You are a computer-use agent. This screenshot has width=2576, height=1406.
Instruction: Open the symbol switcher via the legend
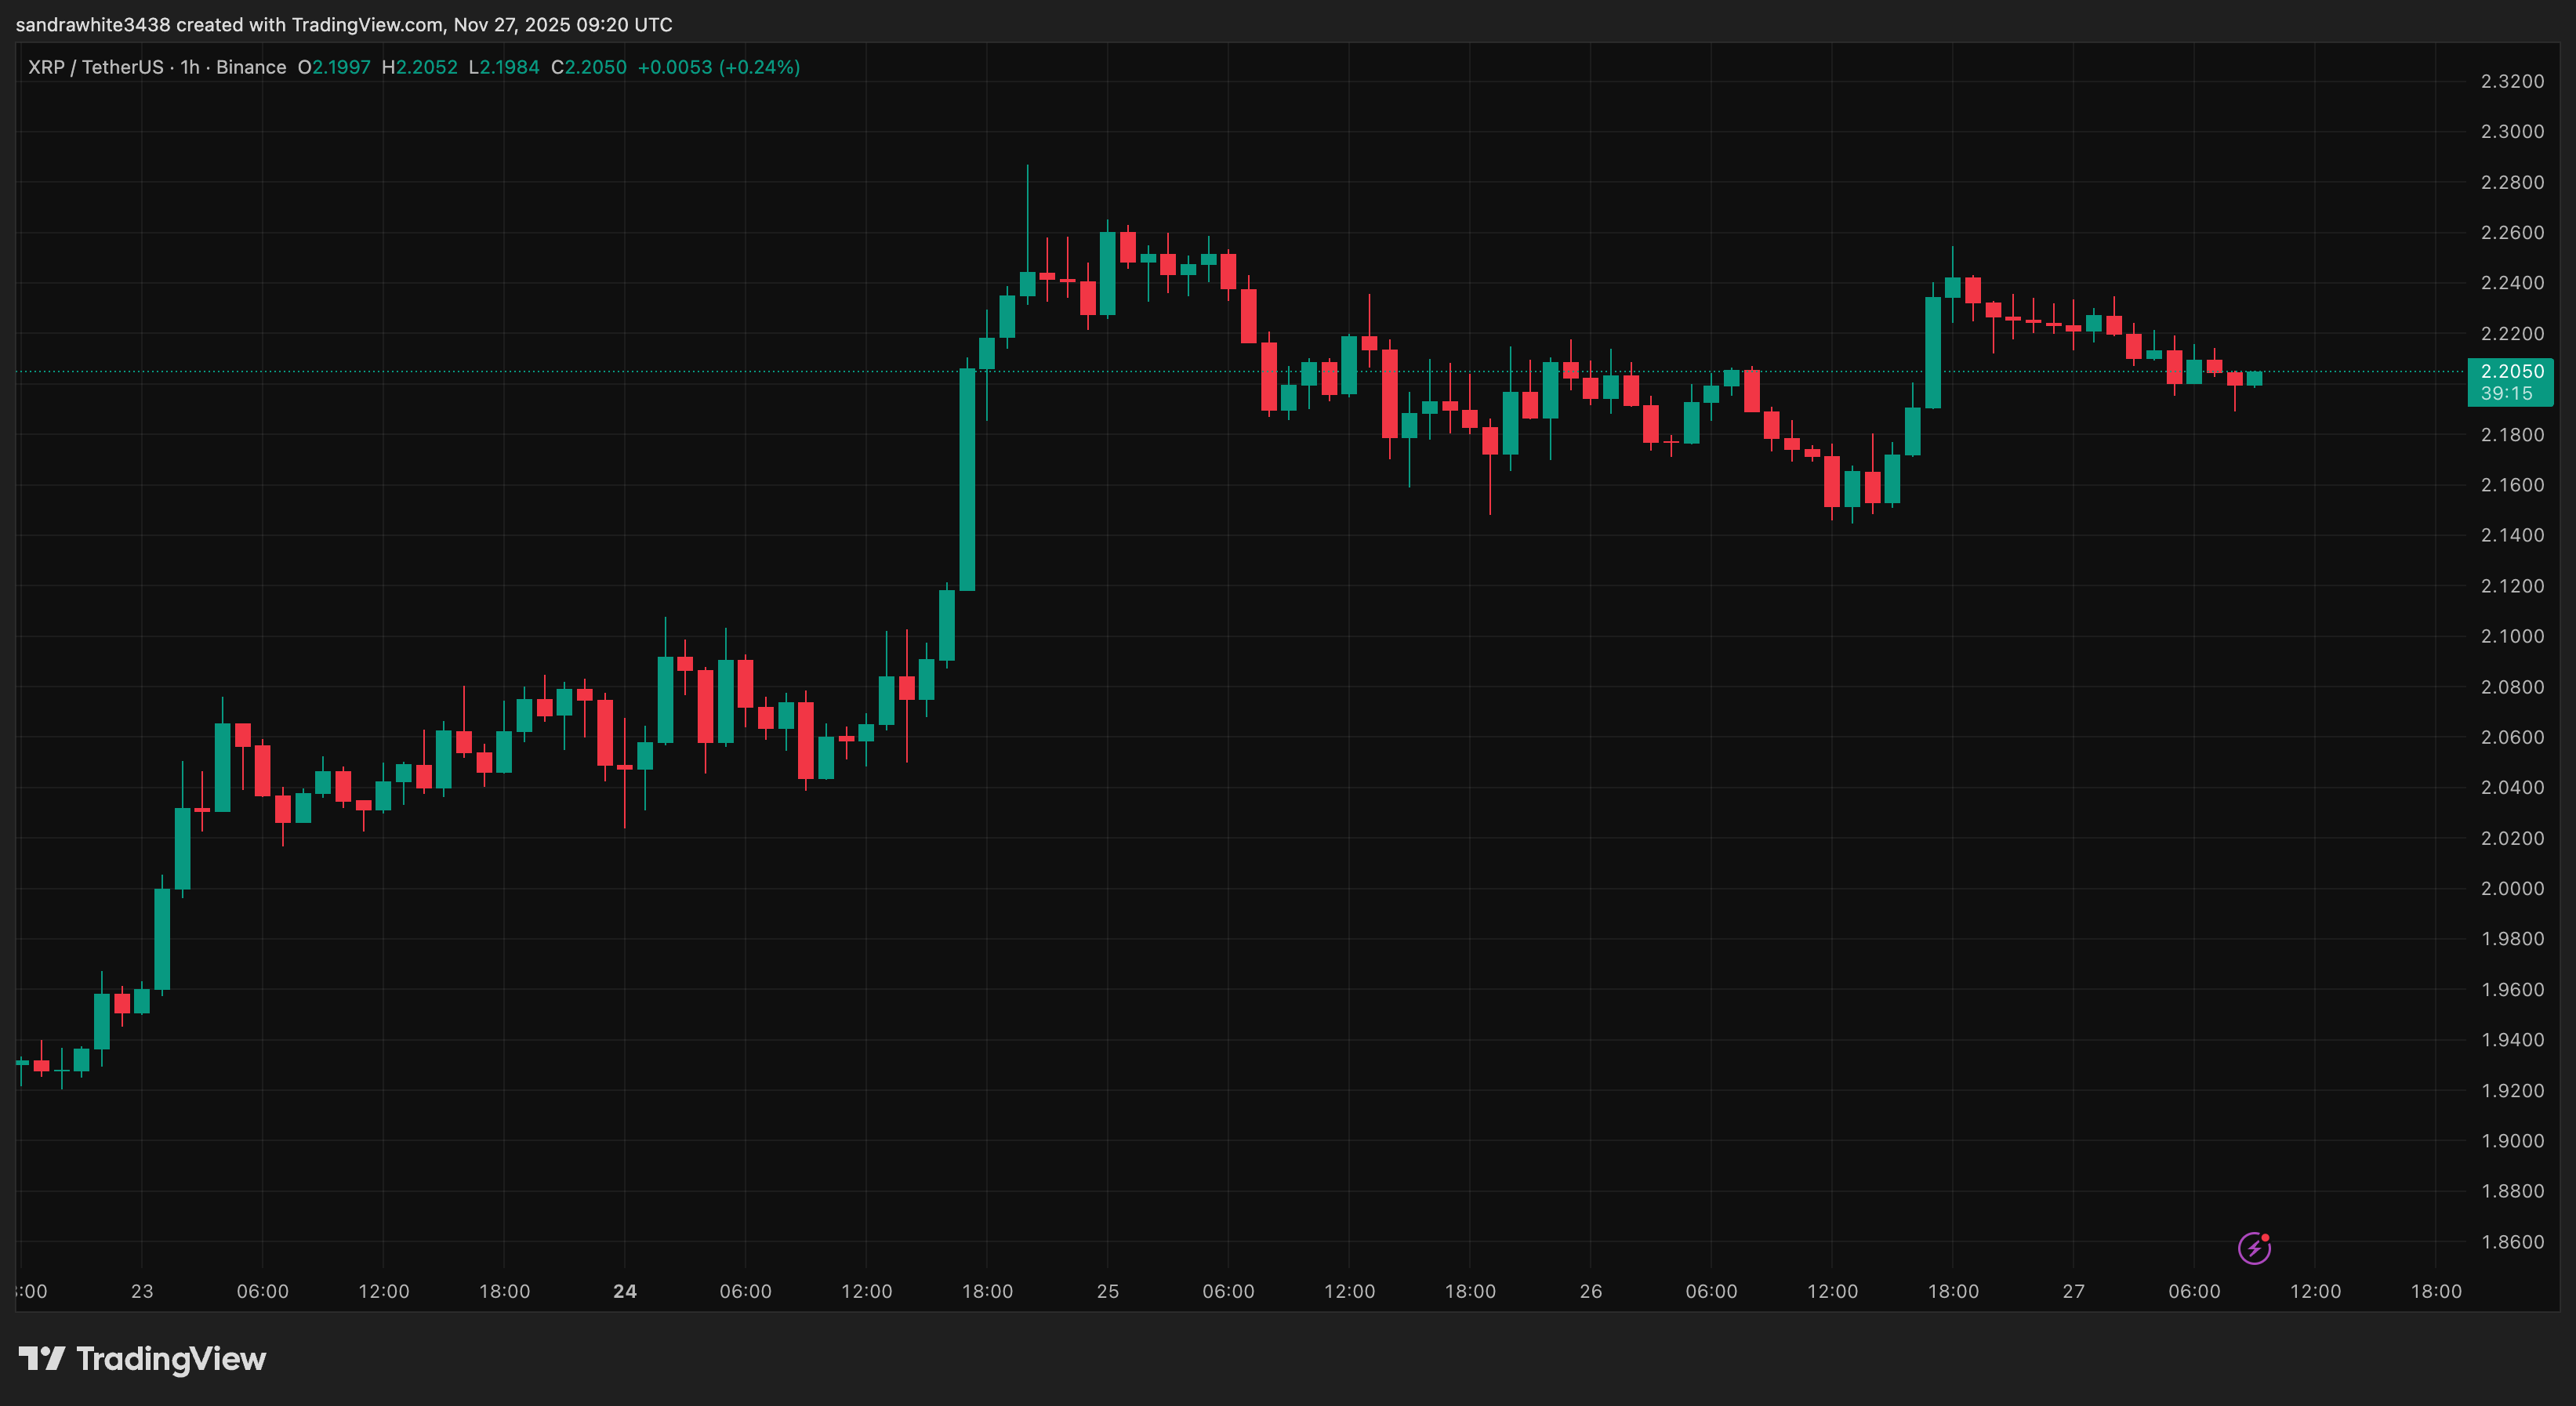[96, 67]
